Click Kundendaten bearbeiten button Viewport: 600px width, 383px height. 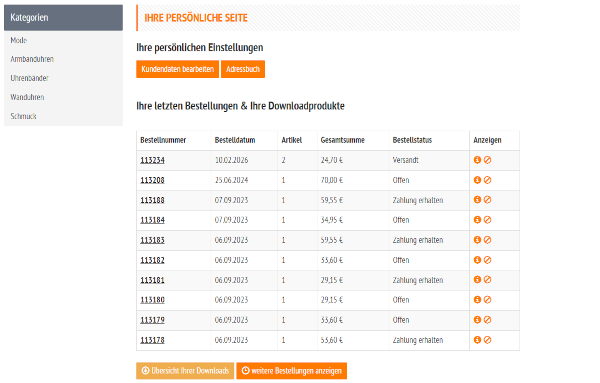[178, 69]
